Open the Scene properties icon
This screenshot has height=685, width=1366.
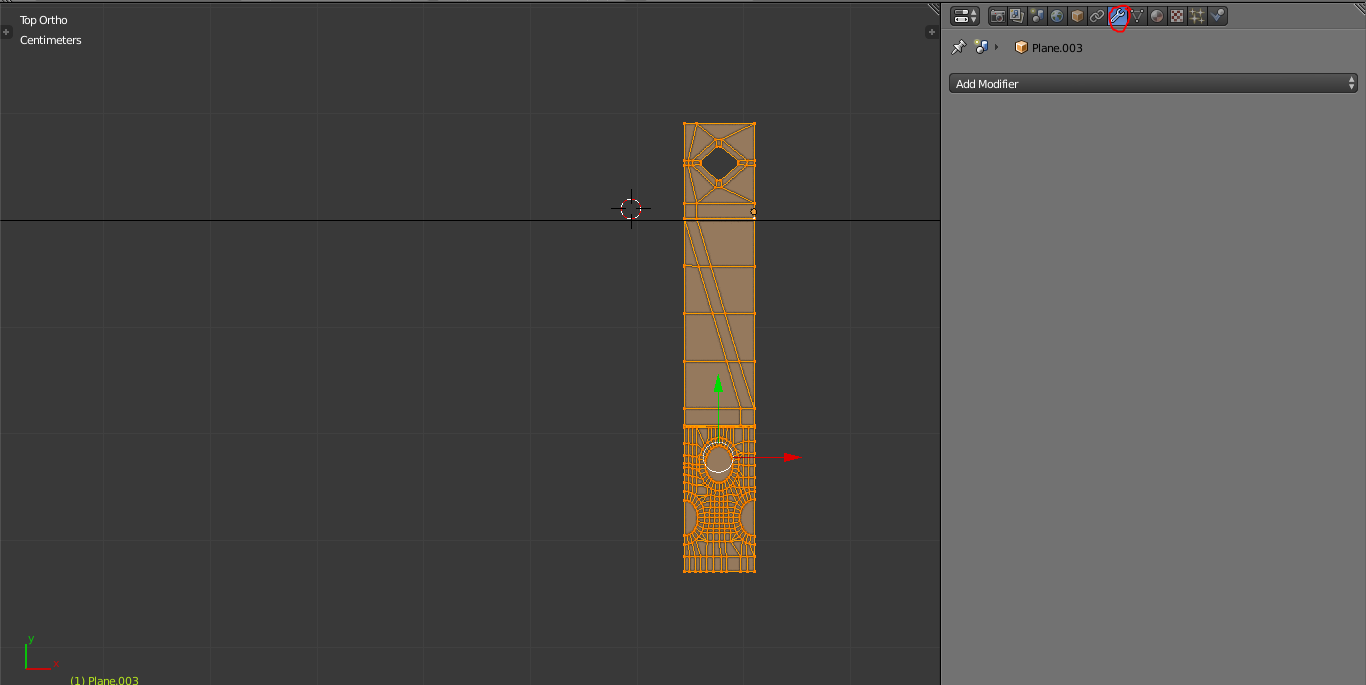coord(1036,15)
